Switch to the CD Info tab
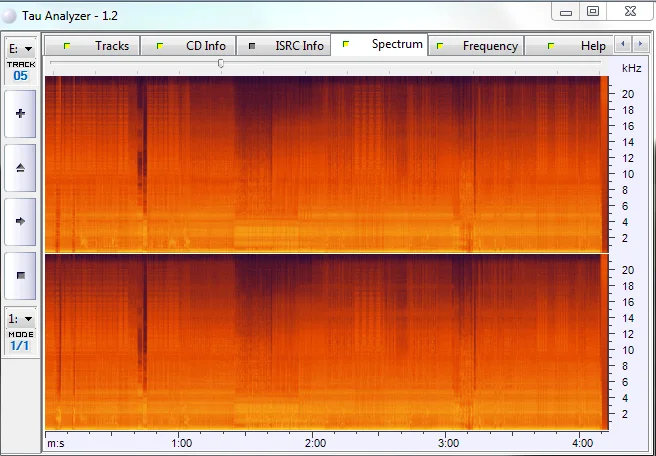The height and width of the screenshot is (456, 656). [x=188, y=46]
